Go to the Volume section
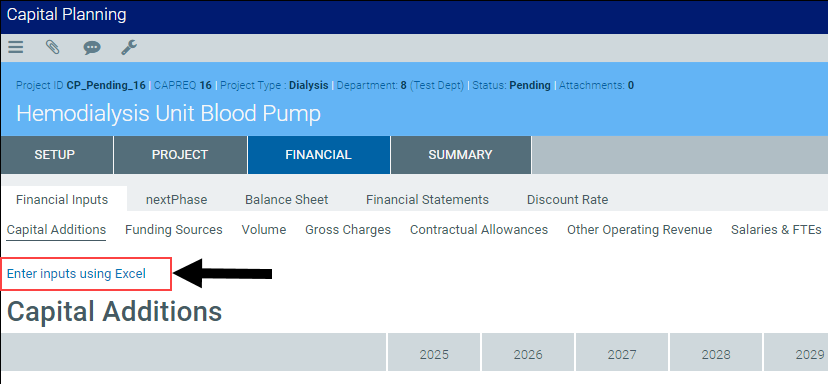The image size is (828, 384). tap(264, 230)
